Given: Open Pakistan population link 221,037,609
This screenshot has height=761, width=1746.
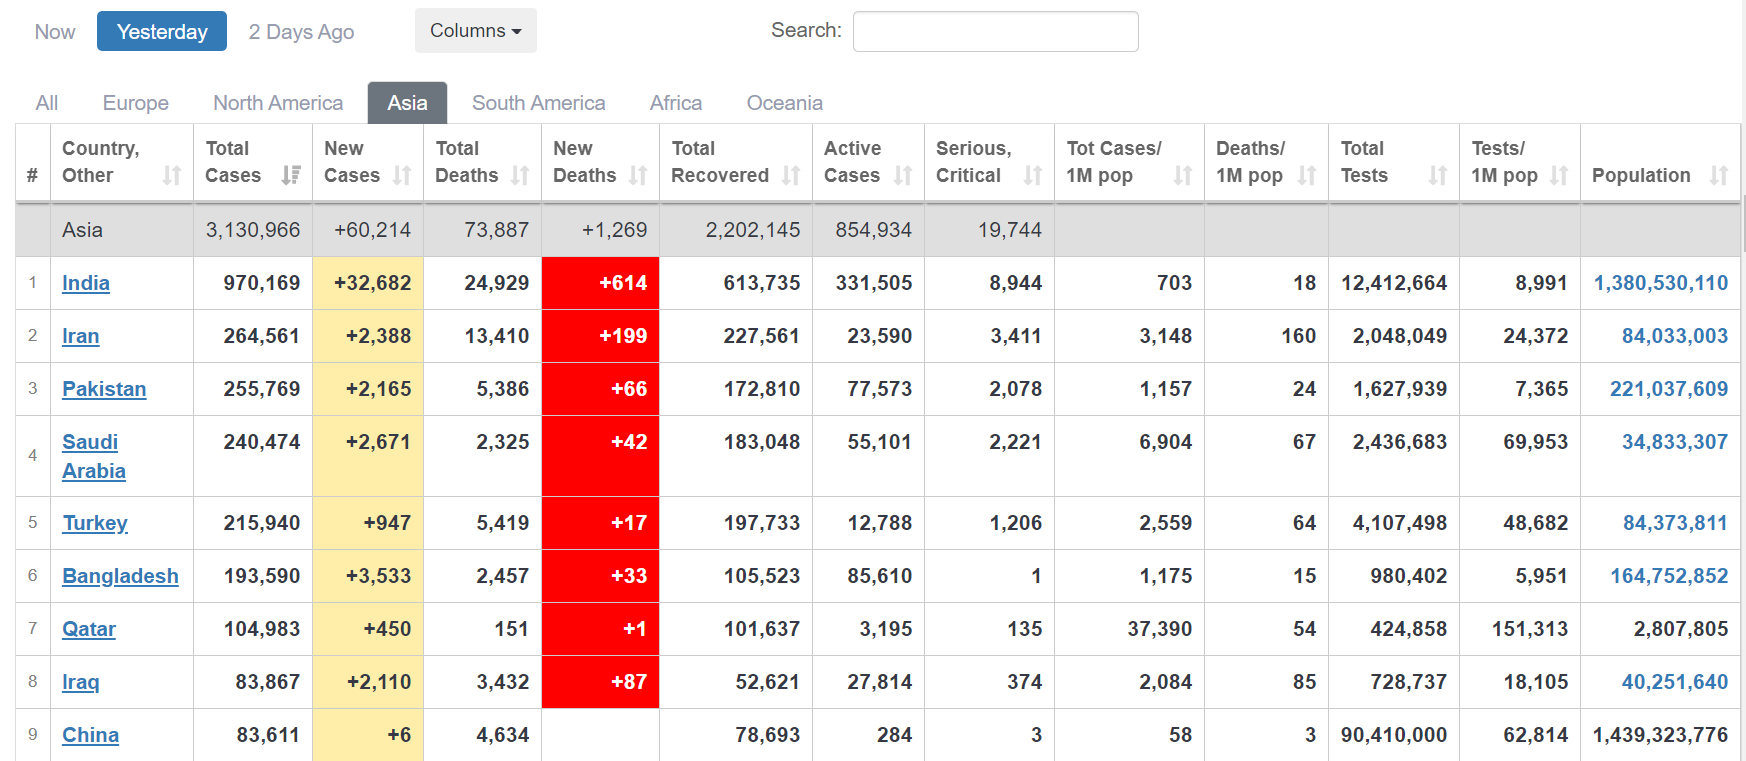Looking at the screenshot, I should coord(1669,389).
